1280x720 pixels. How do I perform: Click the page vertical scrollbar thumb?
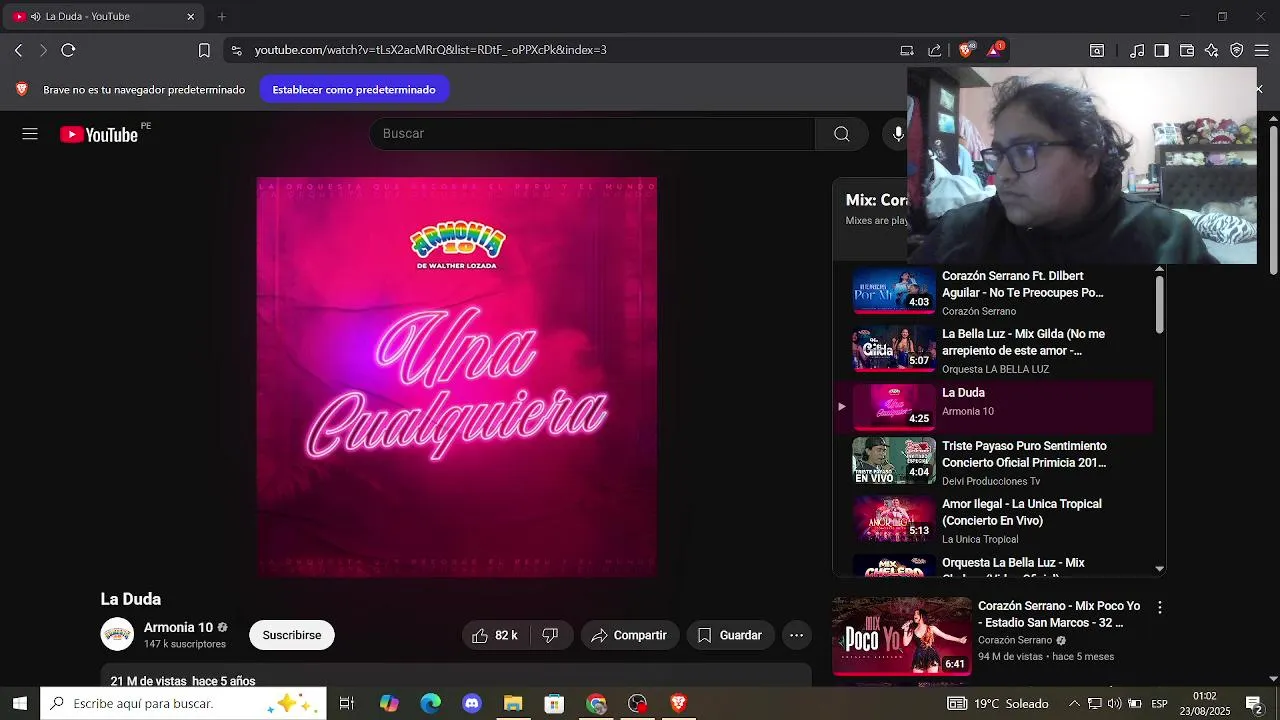[x=1273, y=200]
